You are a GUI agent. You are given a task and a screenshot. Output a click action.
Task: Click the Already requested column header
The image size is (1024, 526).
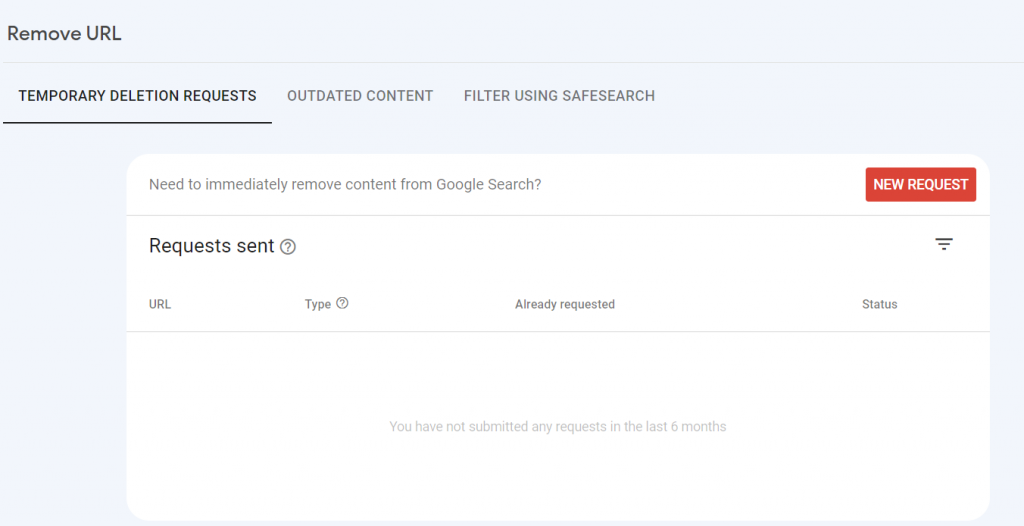coord(565,304)
